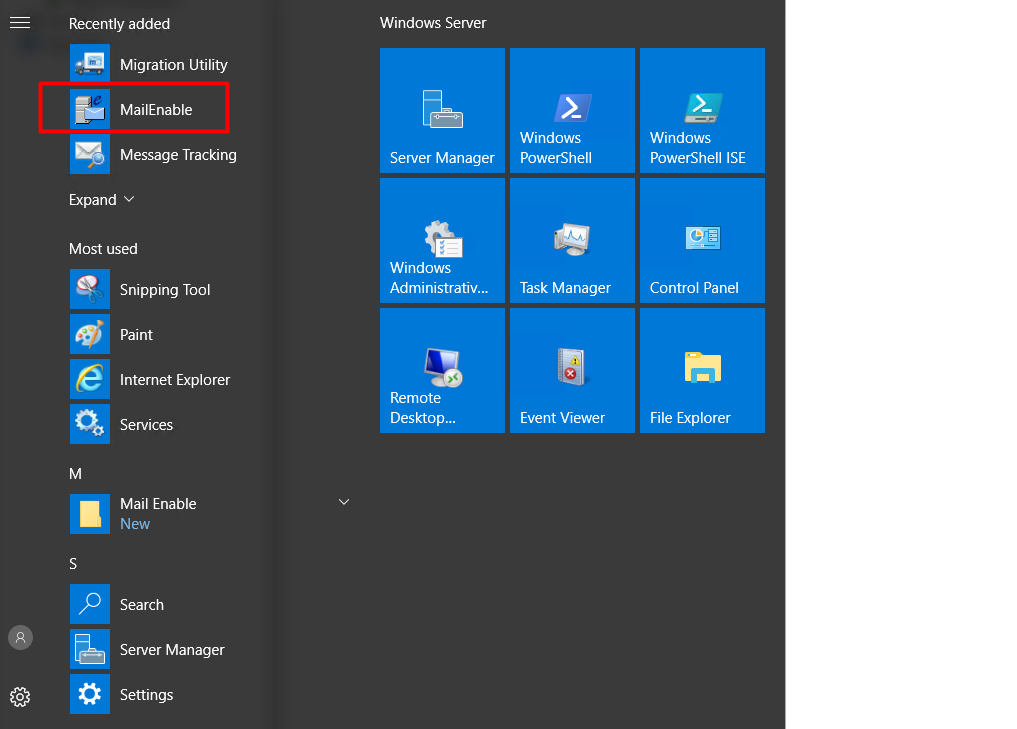Screen dimensions: 1017x729
Task: Click the Search label text
Action: pos(142,604)
